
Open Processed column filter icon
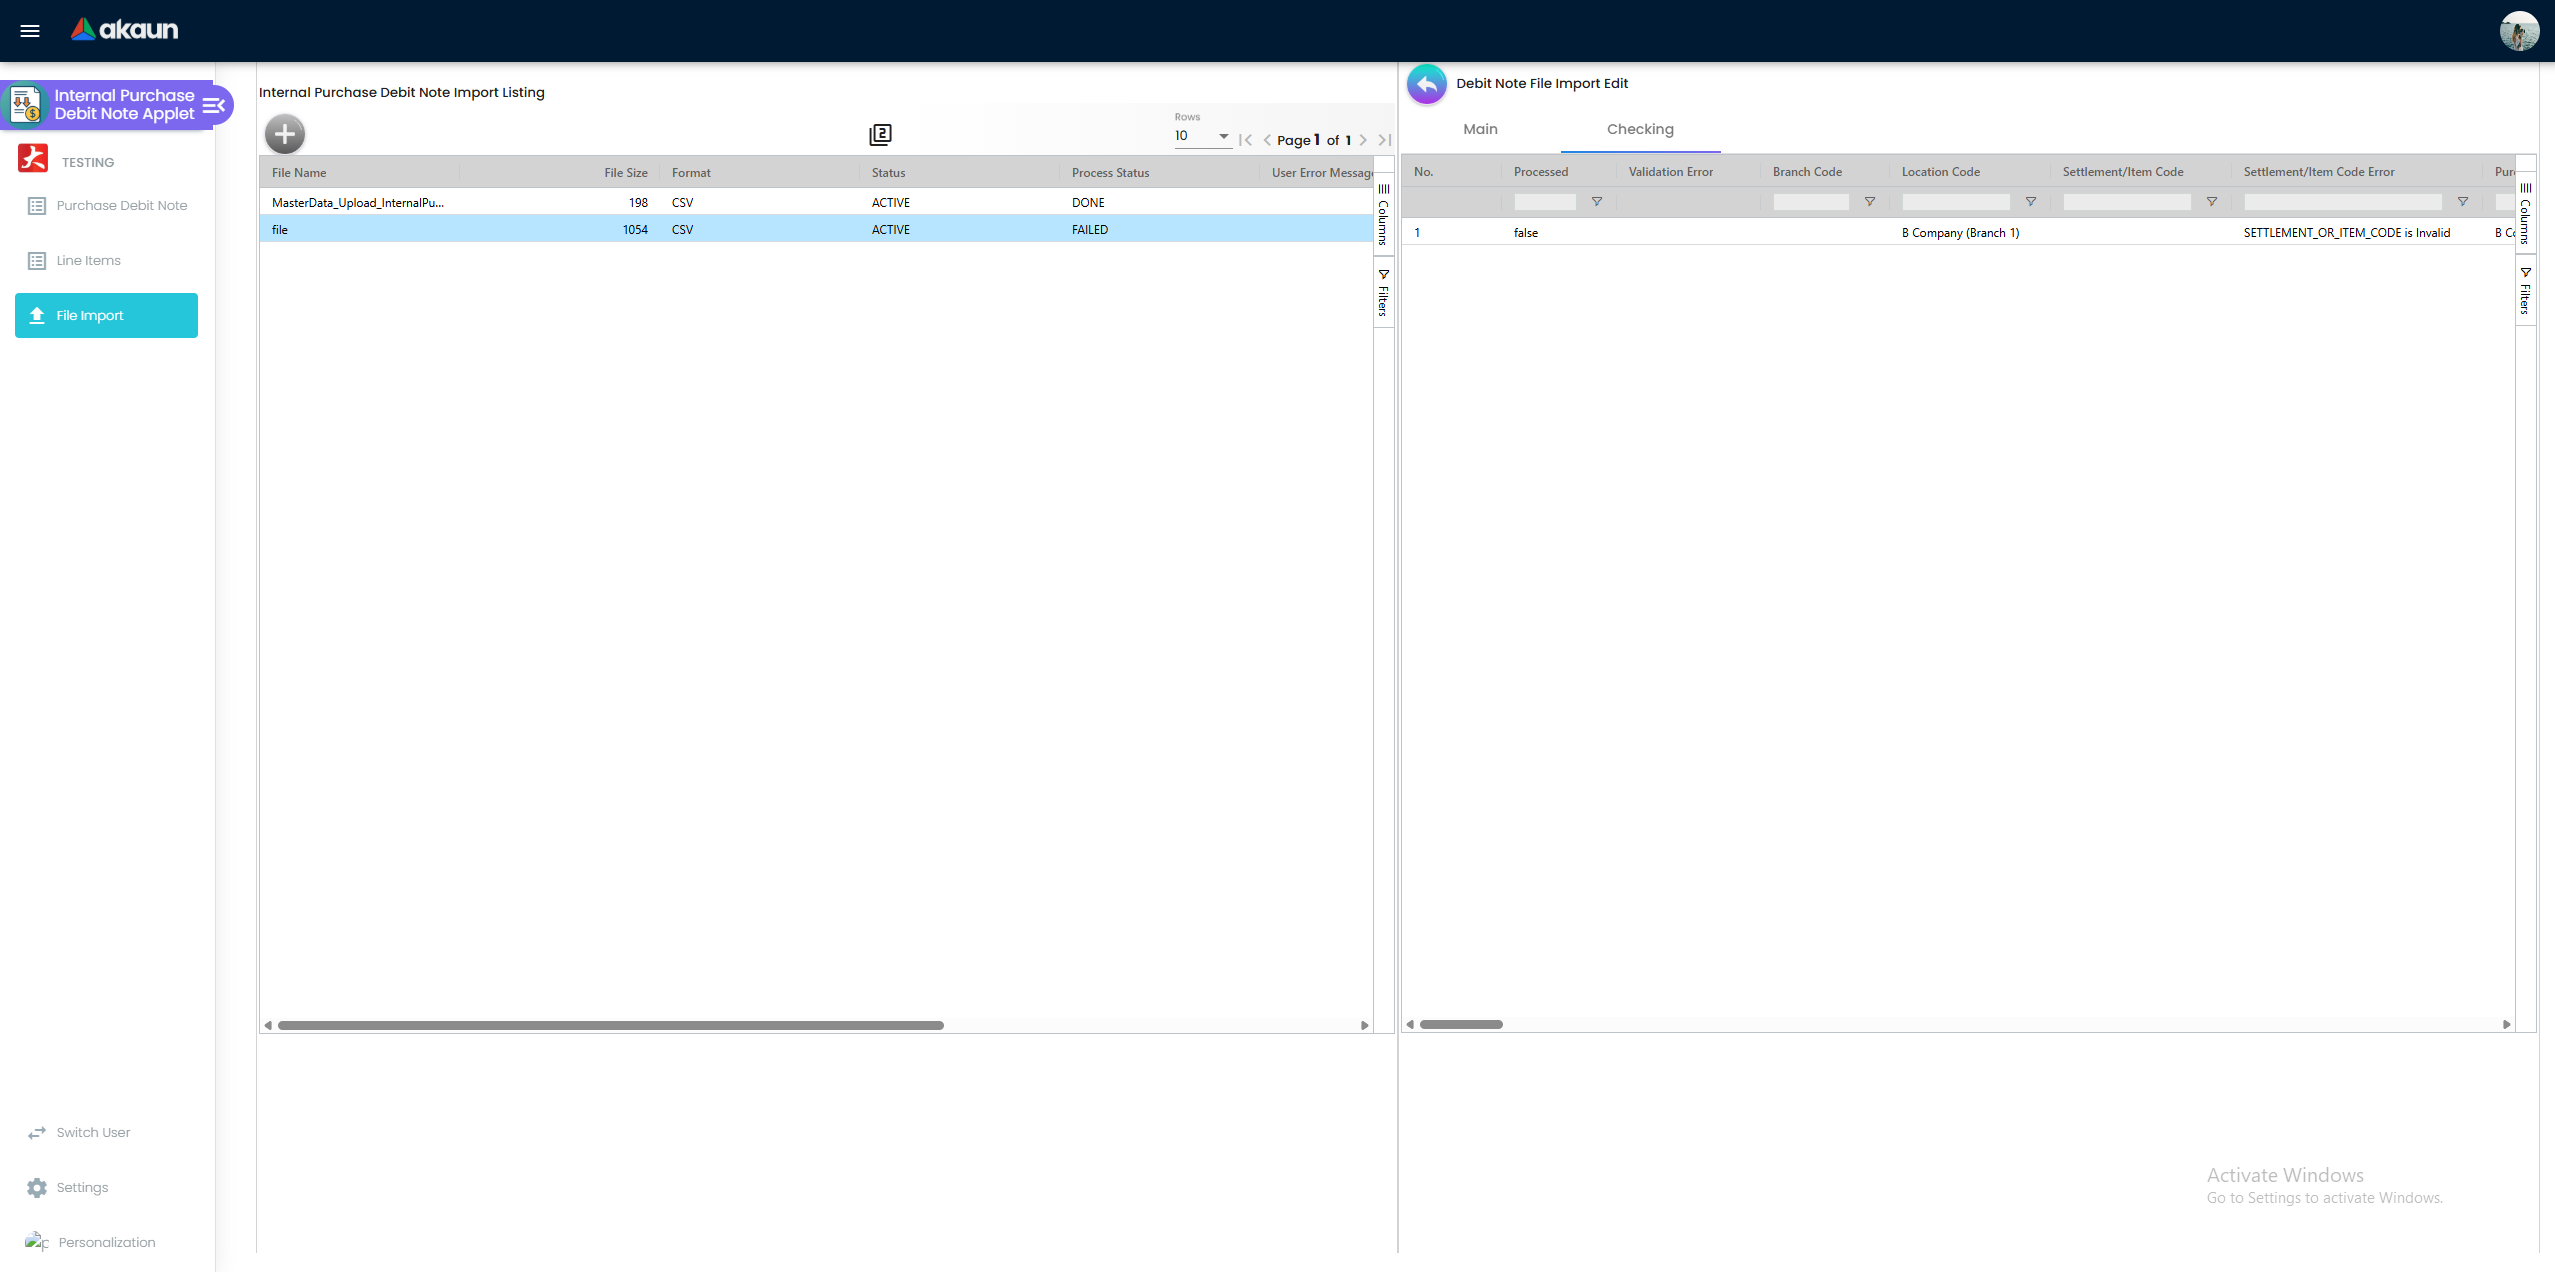[x=1597, y=202]
